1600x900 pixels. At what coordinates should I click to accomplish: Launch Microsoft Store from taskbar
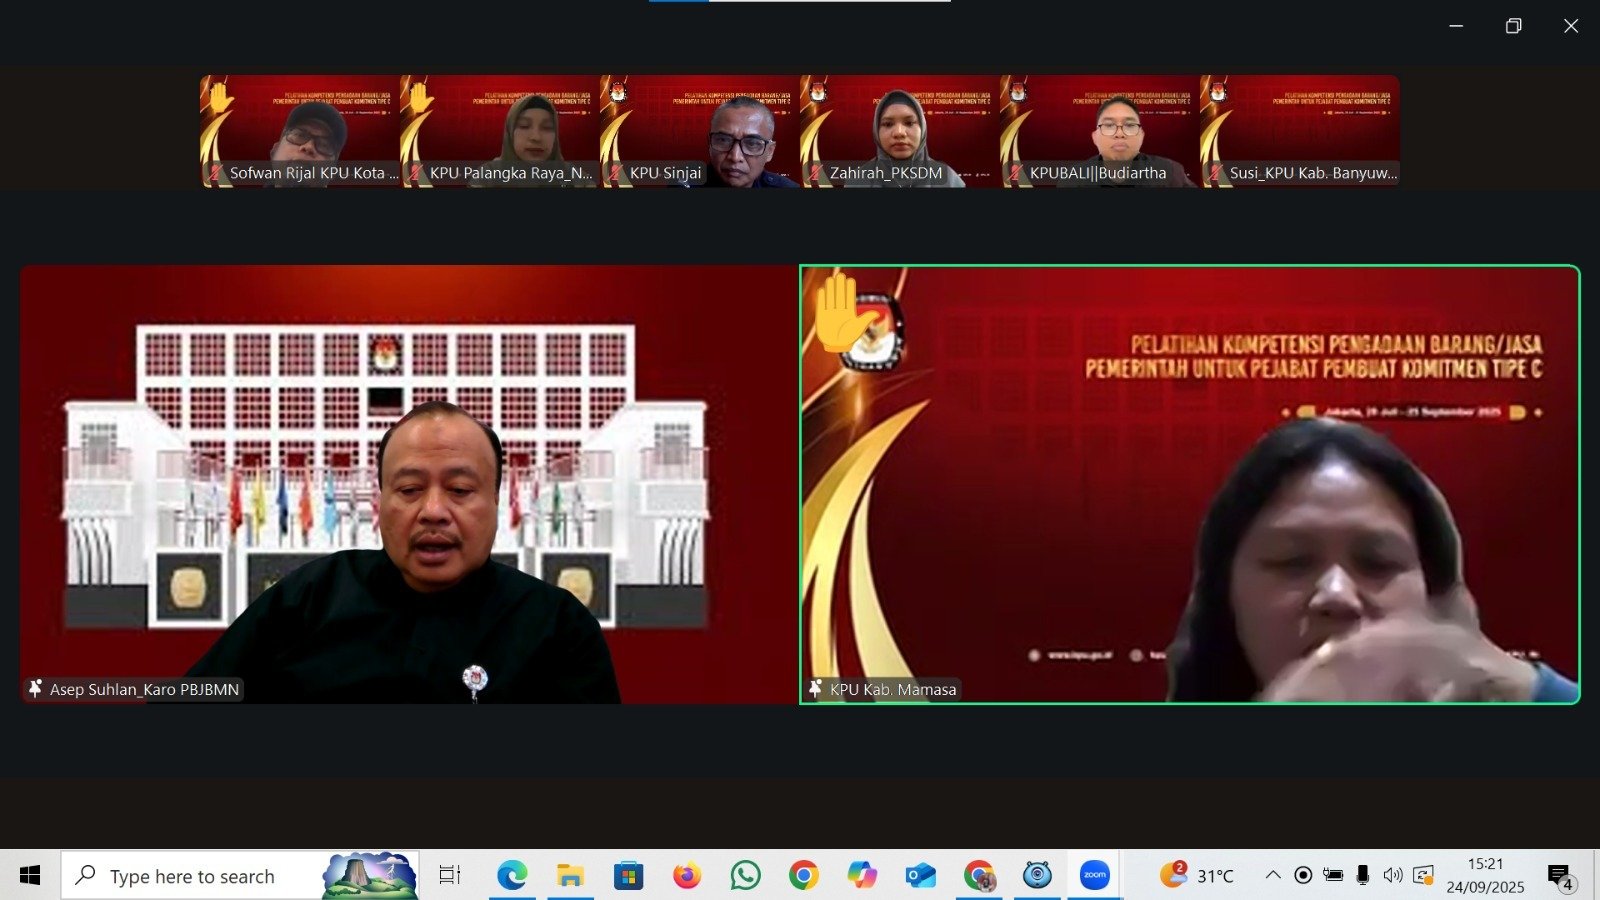coord(628,876)
